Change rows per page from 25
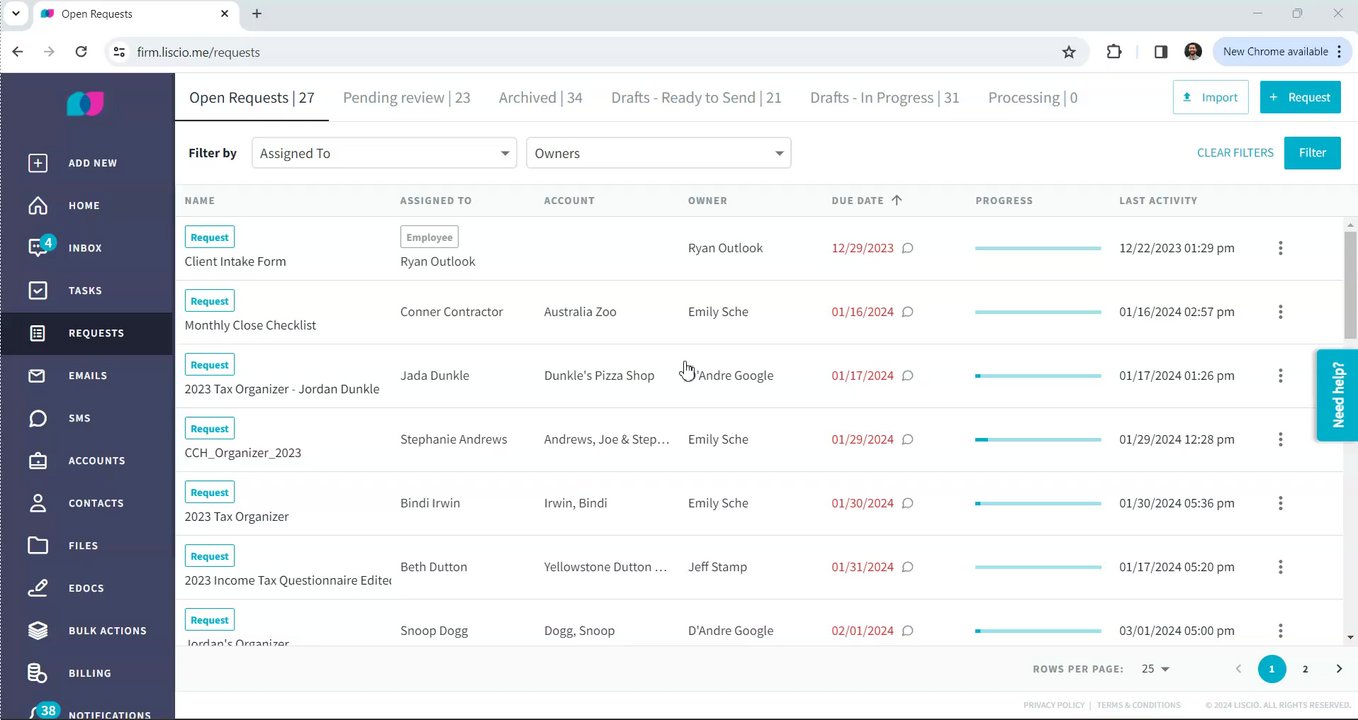The height and width of the screenshot is (720, 1358). point(1155,669)
